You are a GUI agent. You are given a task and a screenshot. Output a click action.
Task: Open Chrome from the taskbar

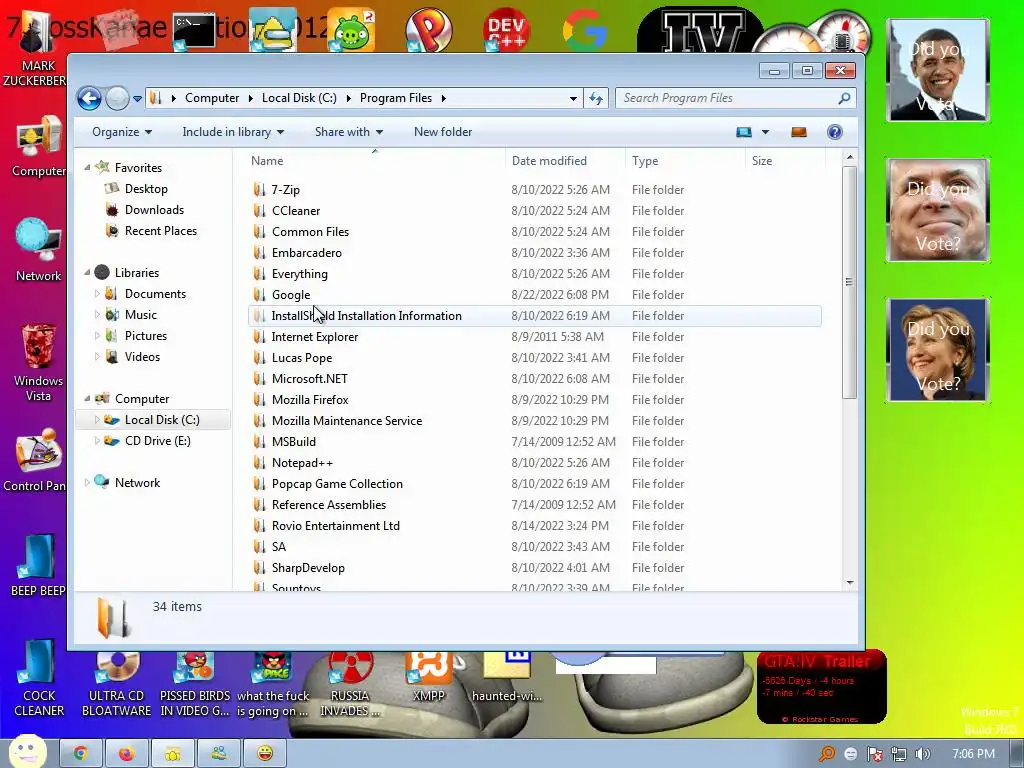click(81, 754)
